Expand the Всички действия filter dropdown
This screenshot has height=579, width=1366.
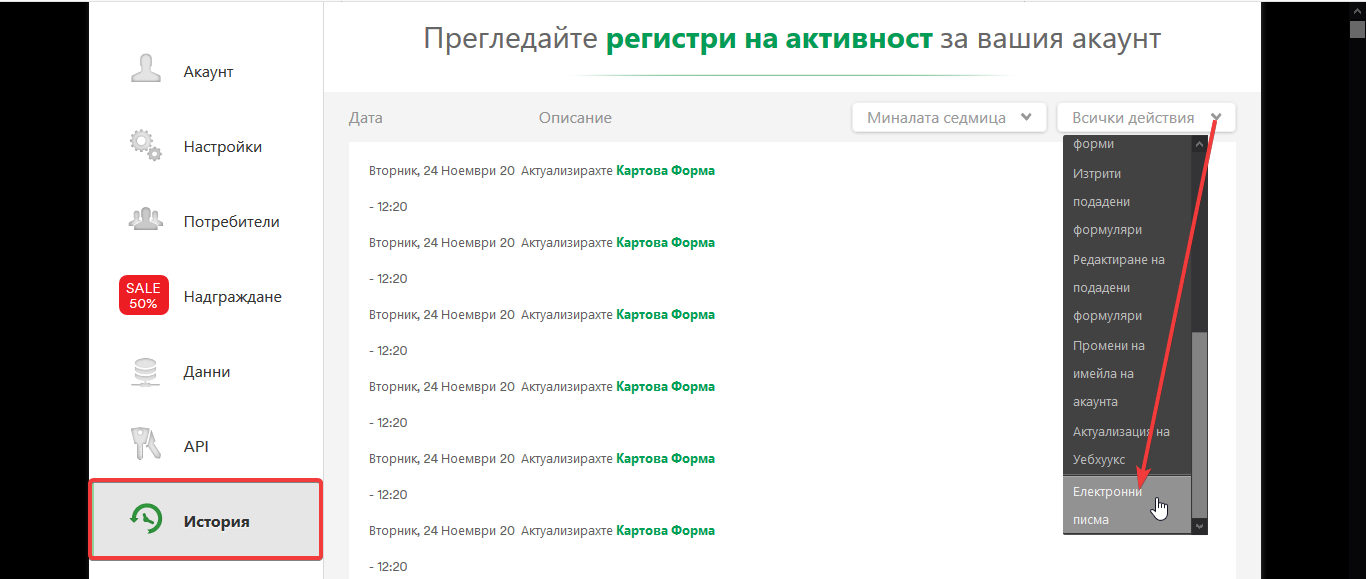click(x=1145, y=118)
